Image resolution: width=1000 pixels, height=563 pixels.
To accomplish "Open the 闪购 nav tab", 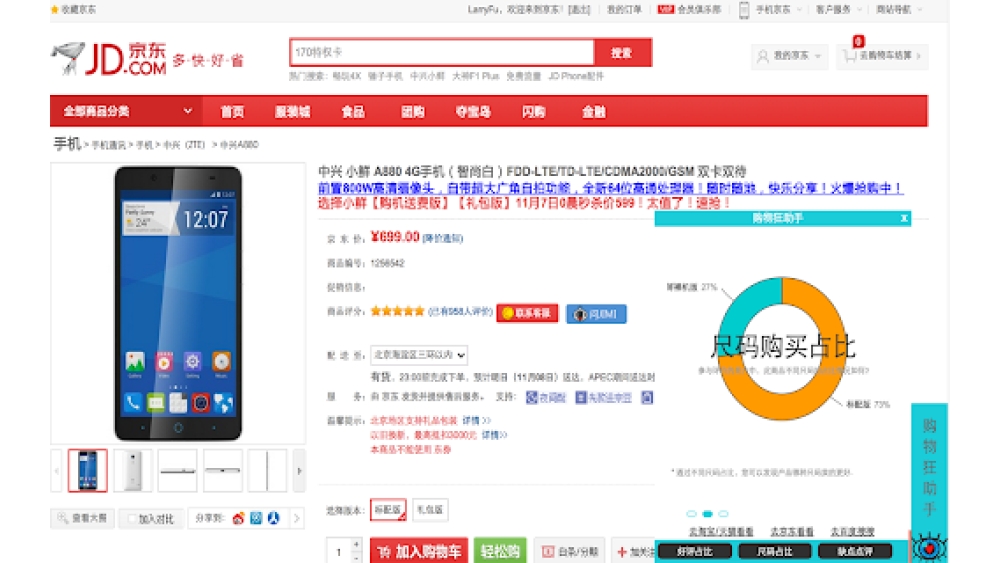I will click(x=533, y=112).
